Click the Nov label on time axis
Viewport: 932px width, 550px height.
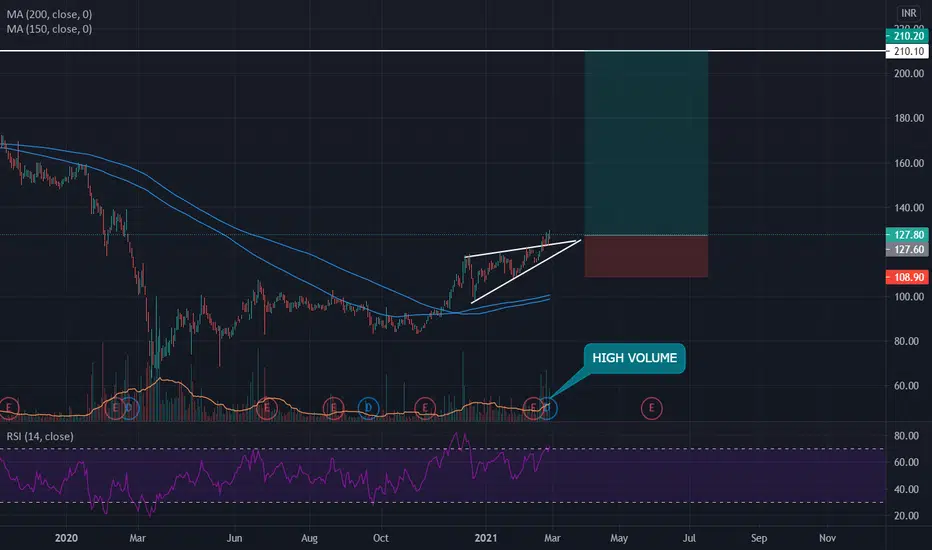click(827, 538)
